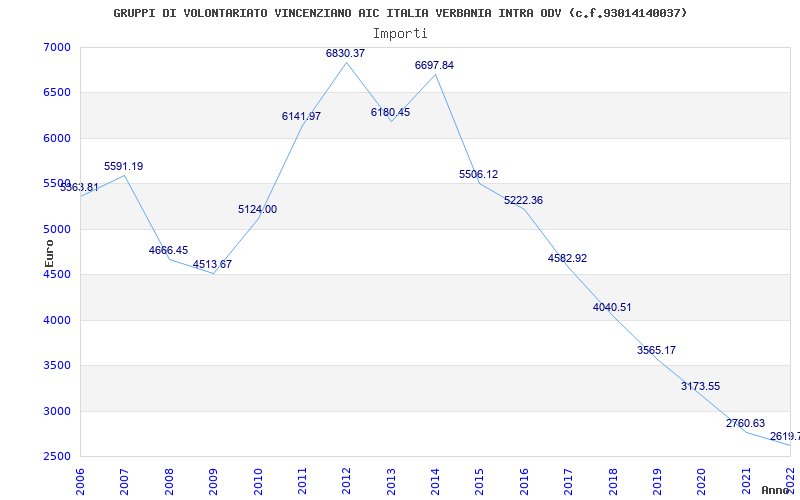Screen dimensions: 800x500
Task: Select the 5506.12 data label
Action: click(x=479, y=174)
